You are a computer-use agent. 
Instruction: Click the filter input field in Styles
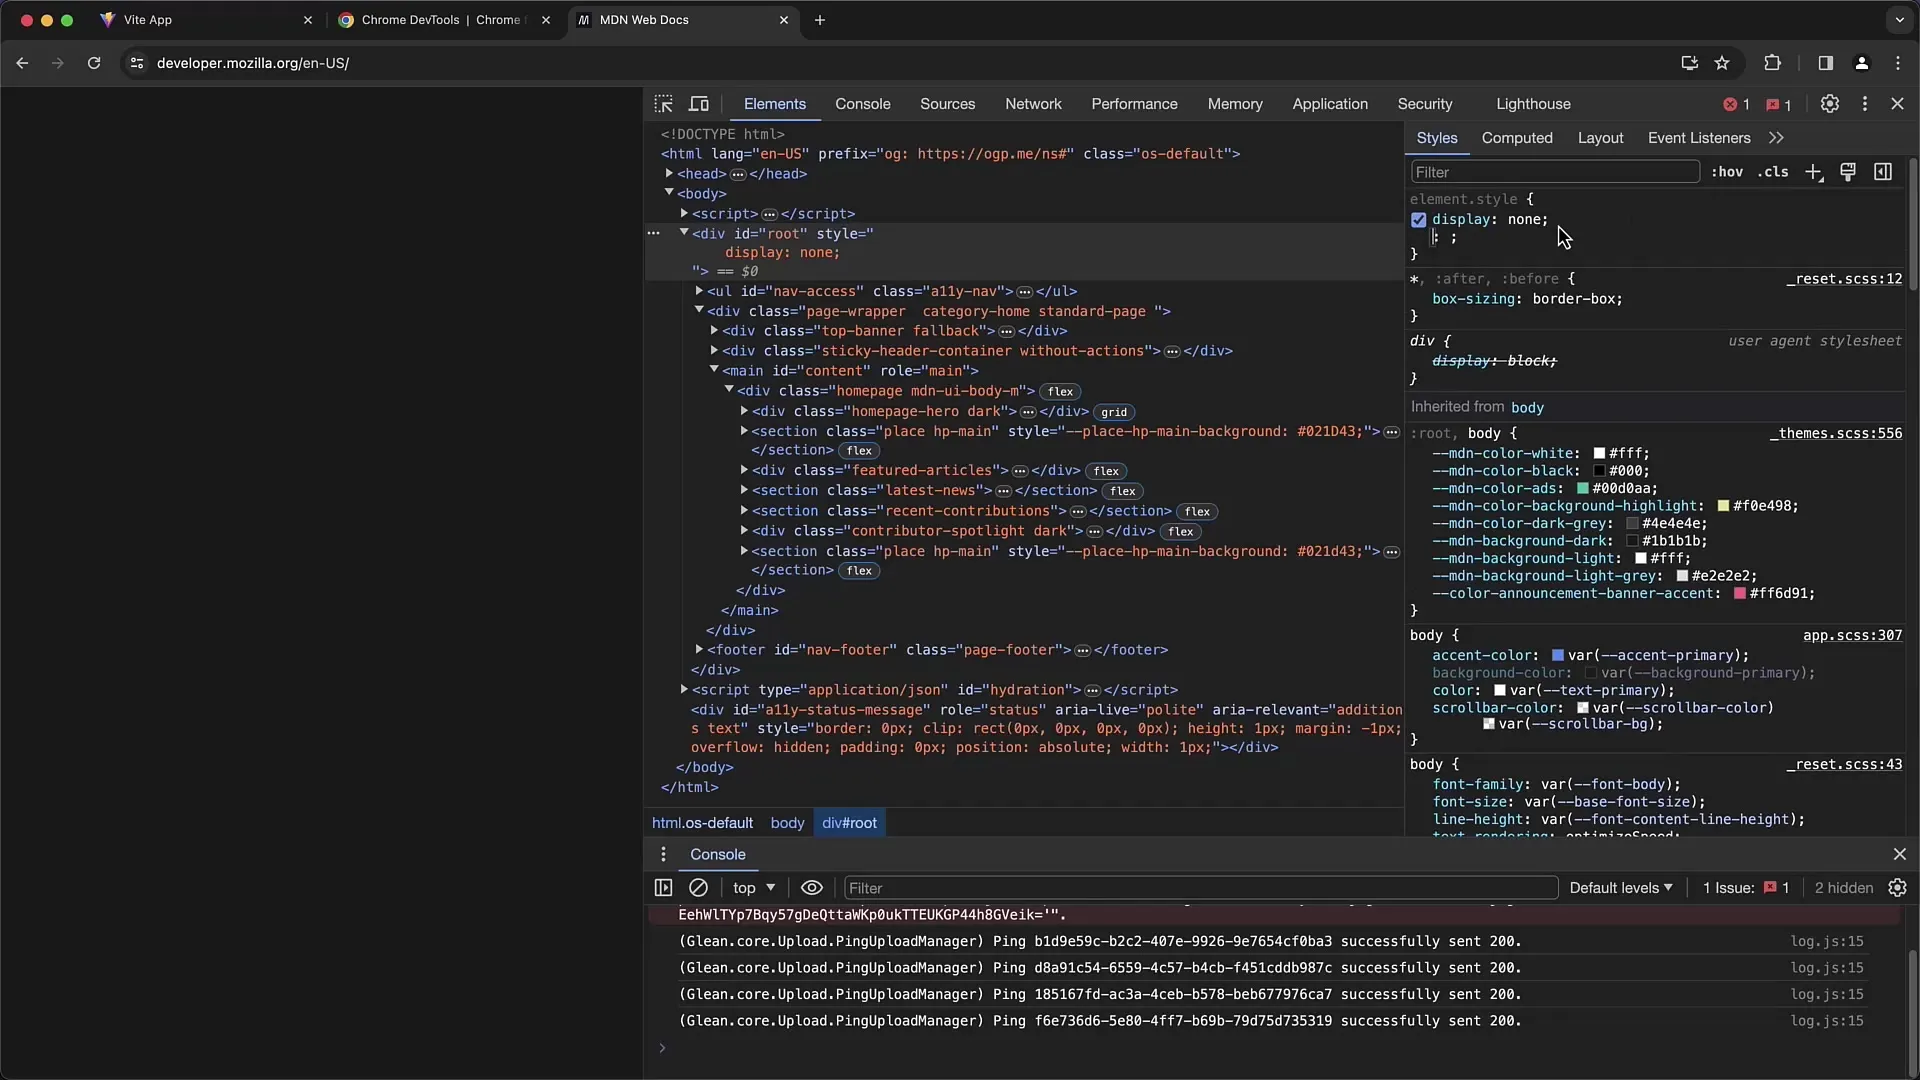point(1553,171)
